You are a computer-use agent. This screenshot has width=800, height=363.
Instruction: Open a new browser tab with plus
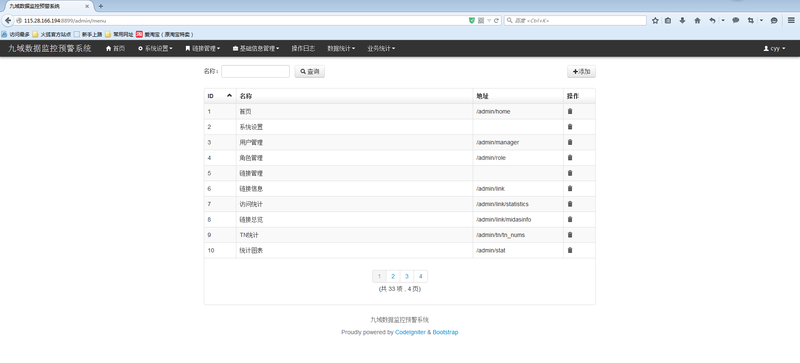(x=101, y=6)
